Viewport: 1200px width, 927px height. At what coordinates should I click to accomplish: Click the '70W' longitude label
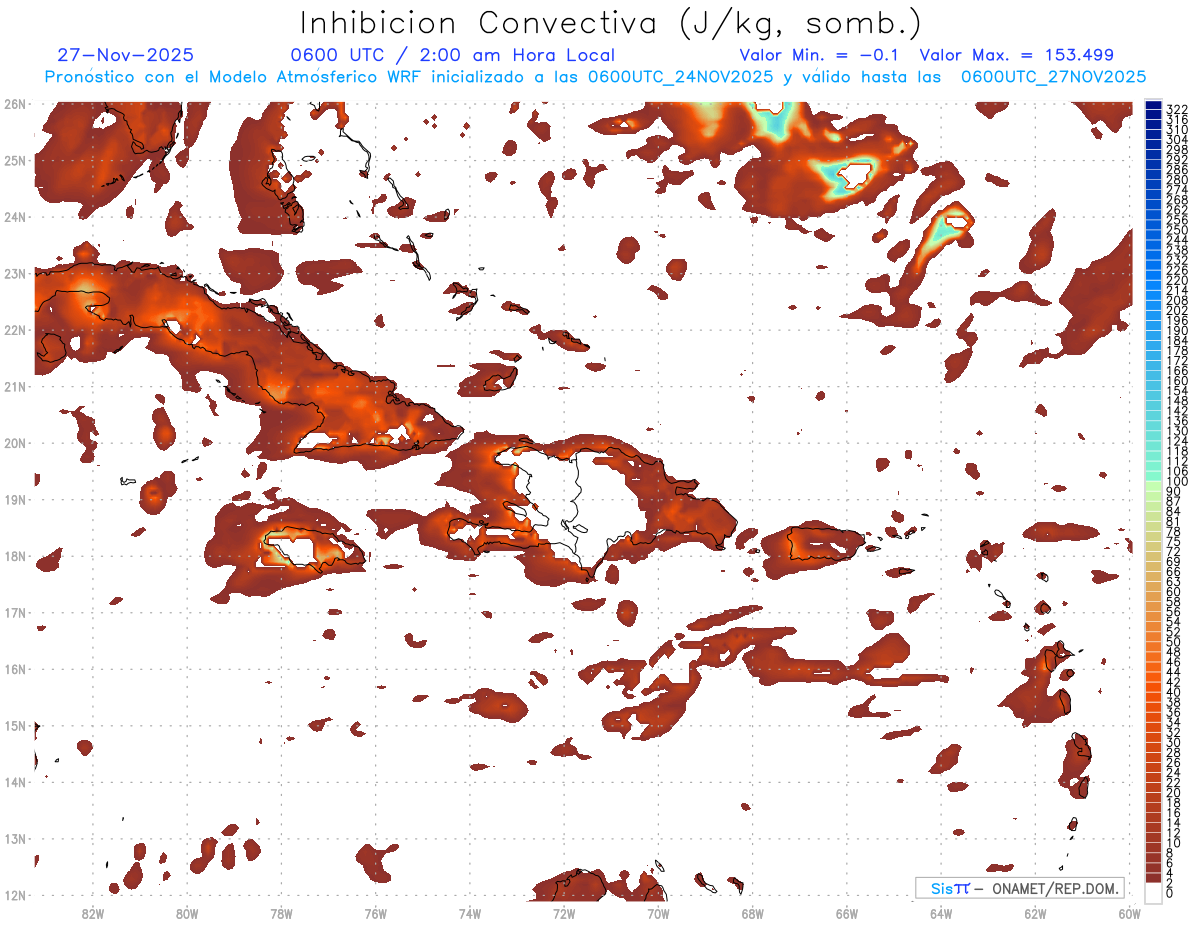(x=658, y=913)
